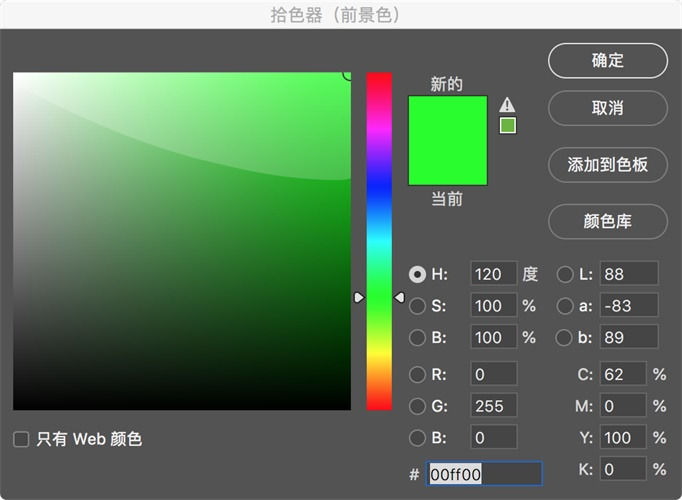
Task: Click the hex color code input field
Action: click(484, 474)
